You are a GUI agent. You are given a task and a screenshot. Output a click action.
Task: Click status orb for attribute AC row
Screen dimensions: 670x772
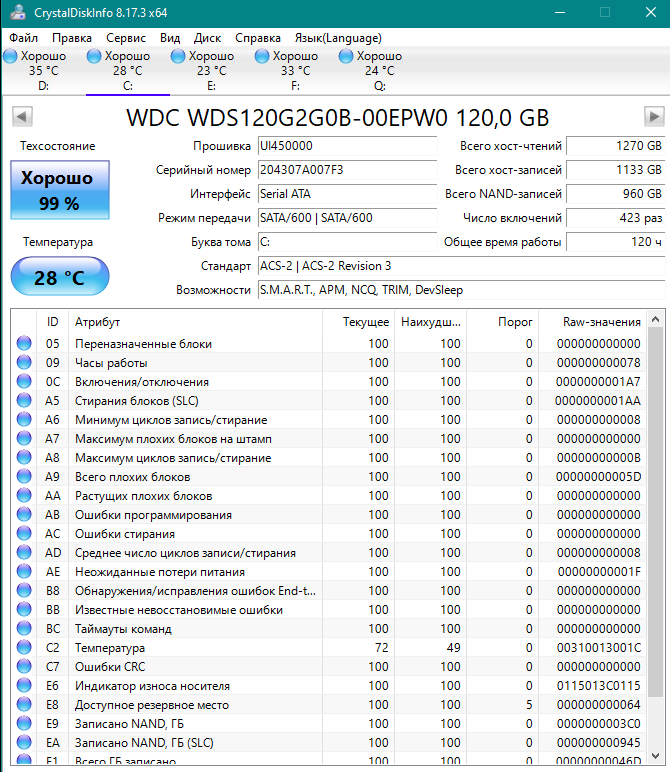tap(24, 533)
